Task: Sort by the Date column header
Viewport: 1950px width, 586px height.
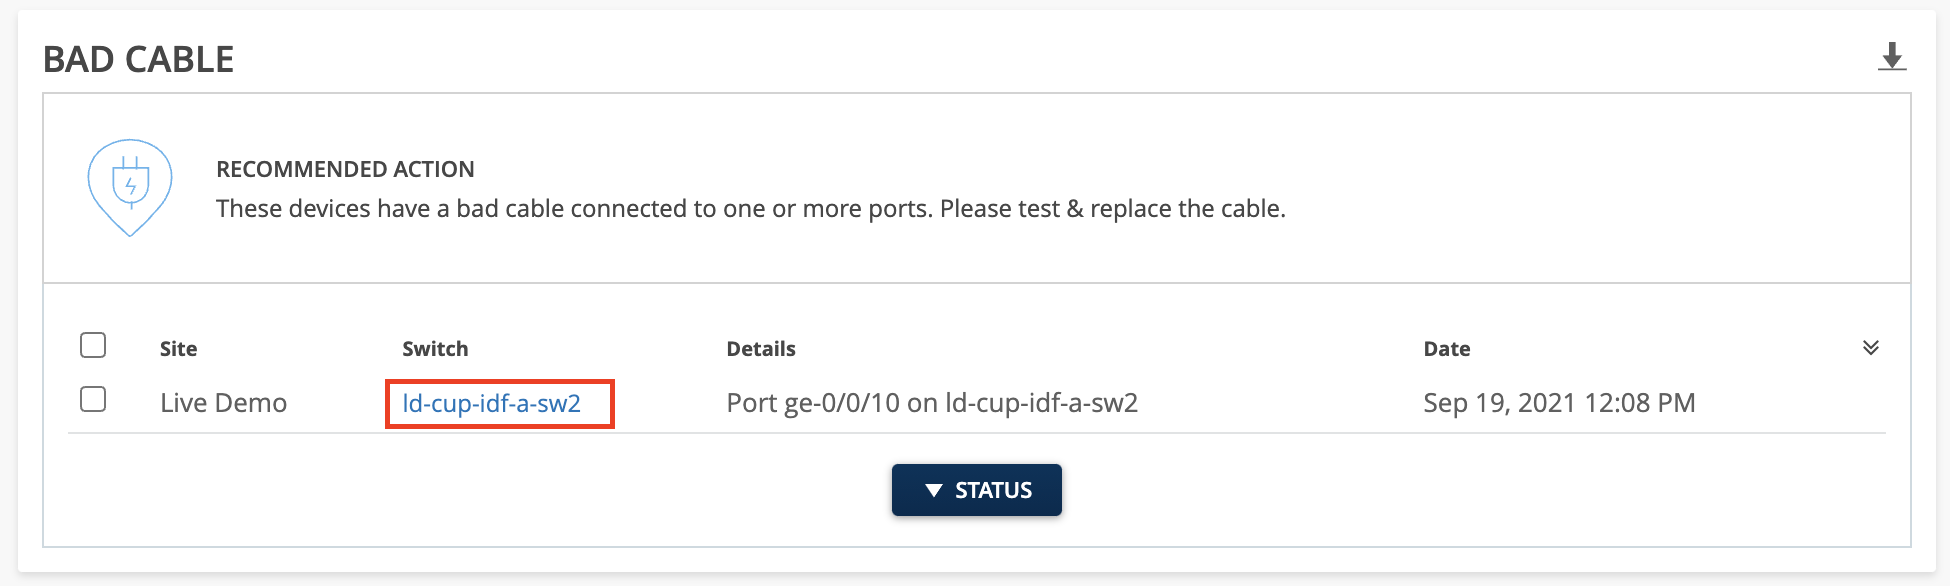Action: point(1446,349)
